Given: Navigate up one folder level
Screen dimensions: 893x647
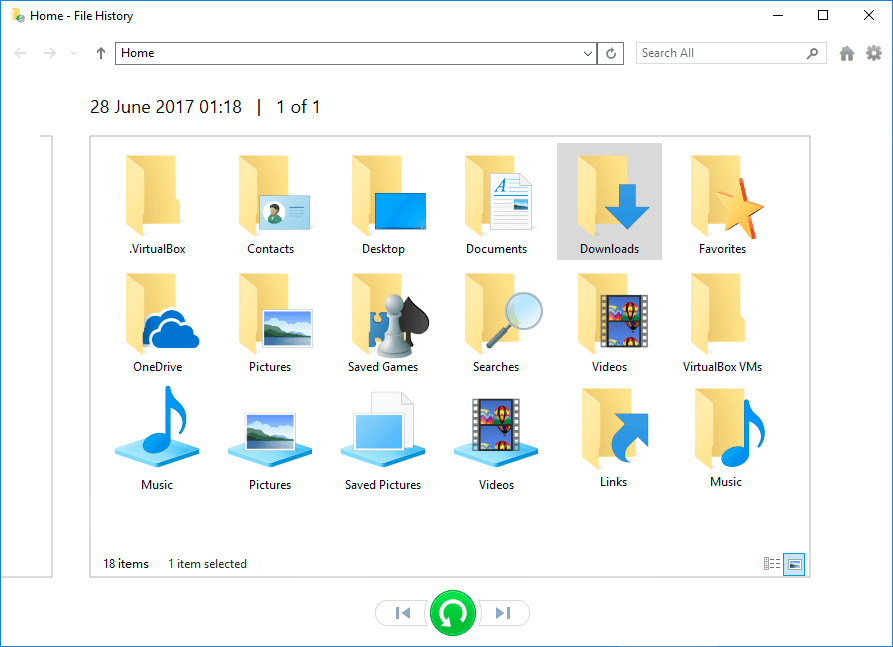Looking at the screenshot, I should (101, 53).
